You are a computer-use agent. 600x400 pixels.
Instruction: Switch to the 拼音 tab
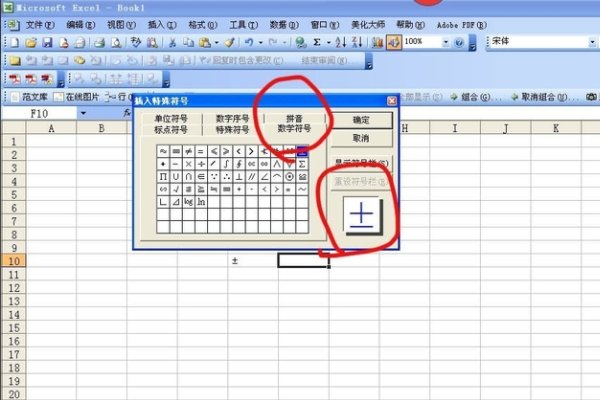[x=294, y=118]
